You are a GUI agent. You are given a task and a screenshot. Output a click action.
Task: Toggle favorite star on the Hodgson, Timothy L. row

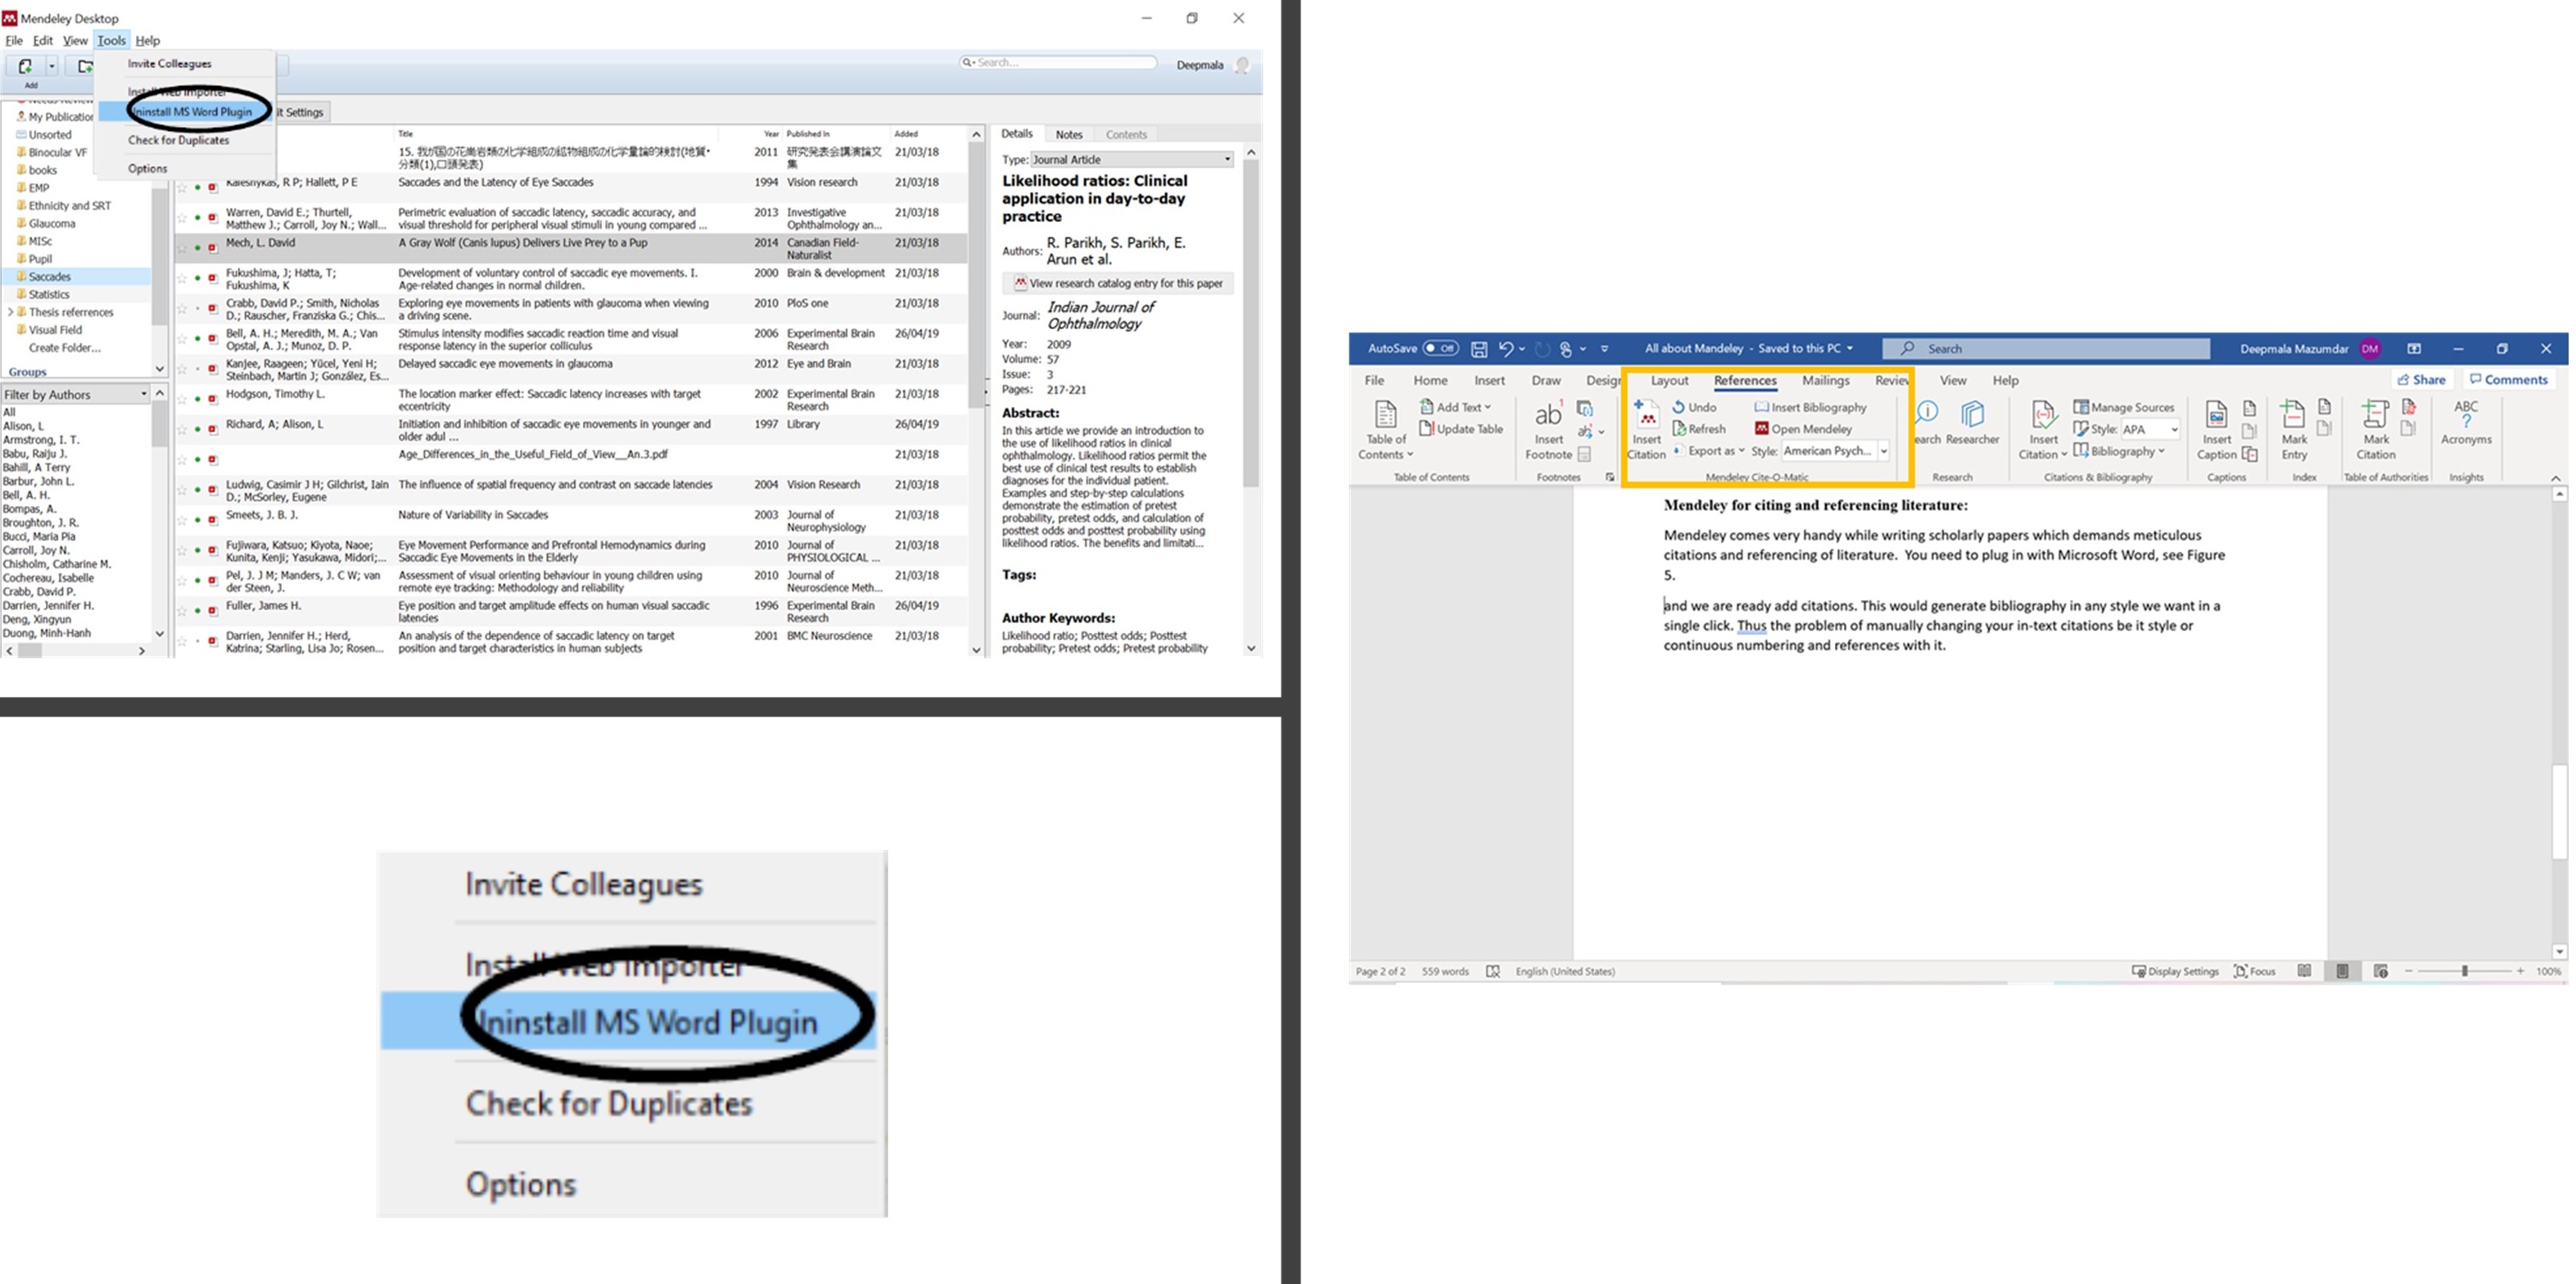coord(182,399)
